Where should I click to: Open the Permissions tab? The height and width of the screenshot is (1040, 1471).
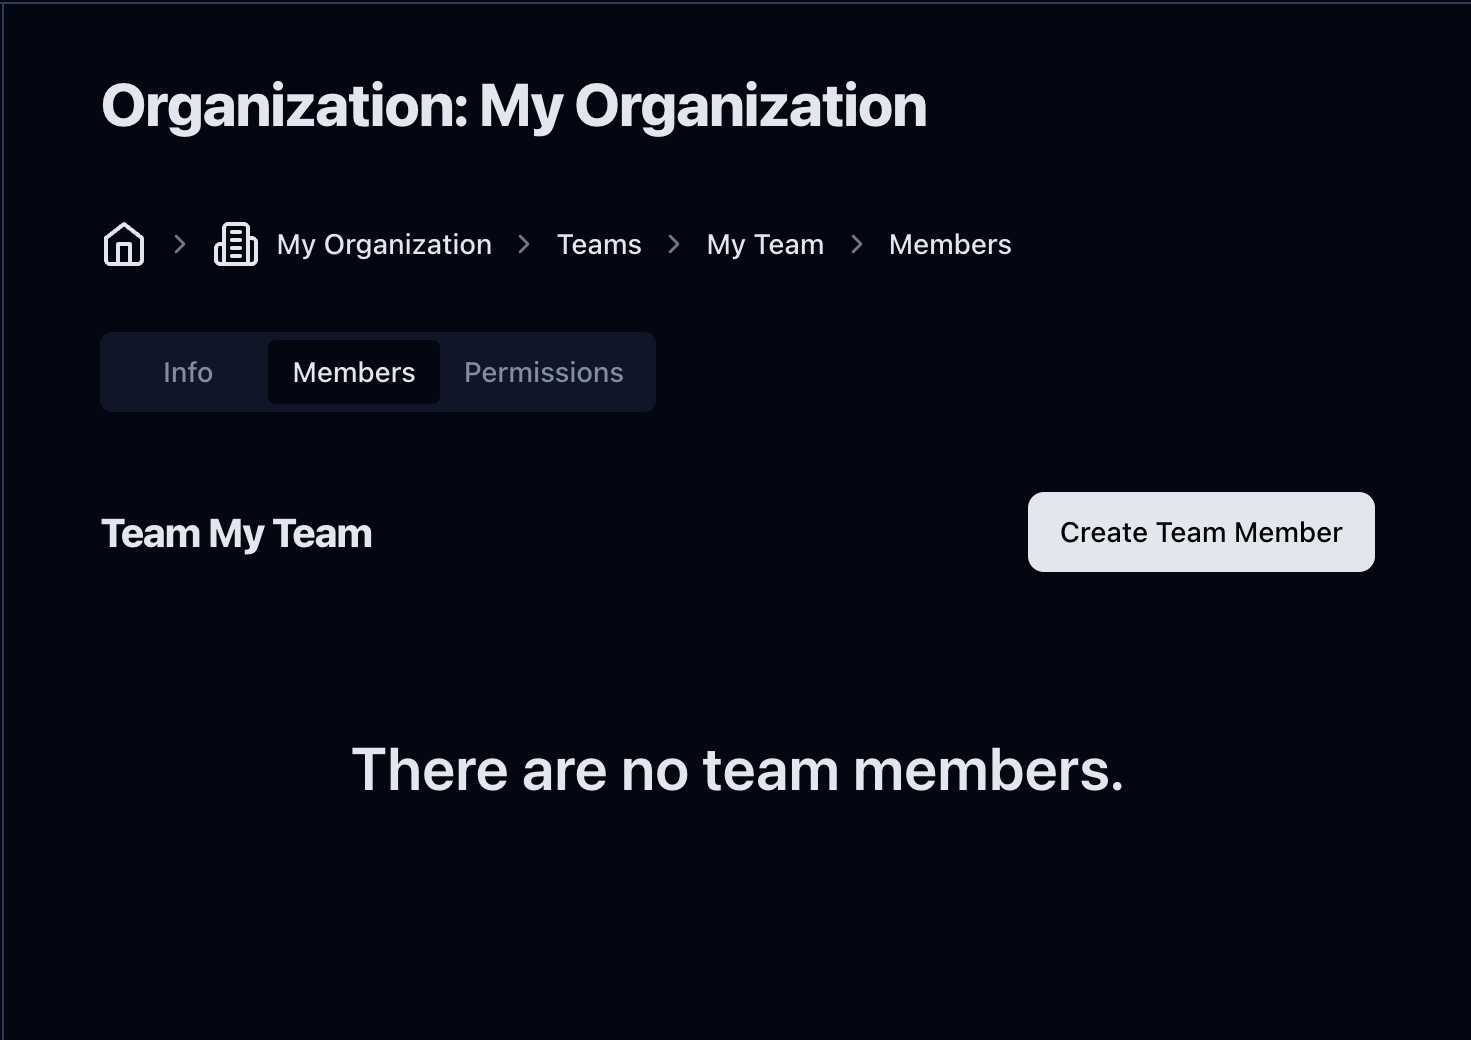pyautogui.click(x=544, y=372)
